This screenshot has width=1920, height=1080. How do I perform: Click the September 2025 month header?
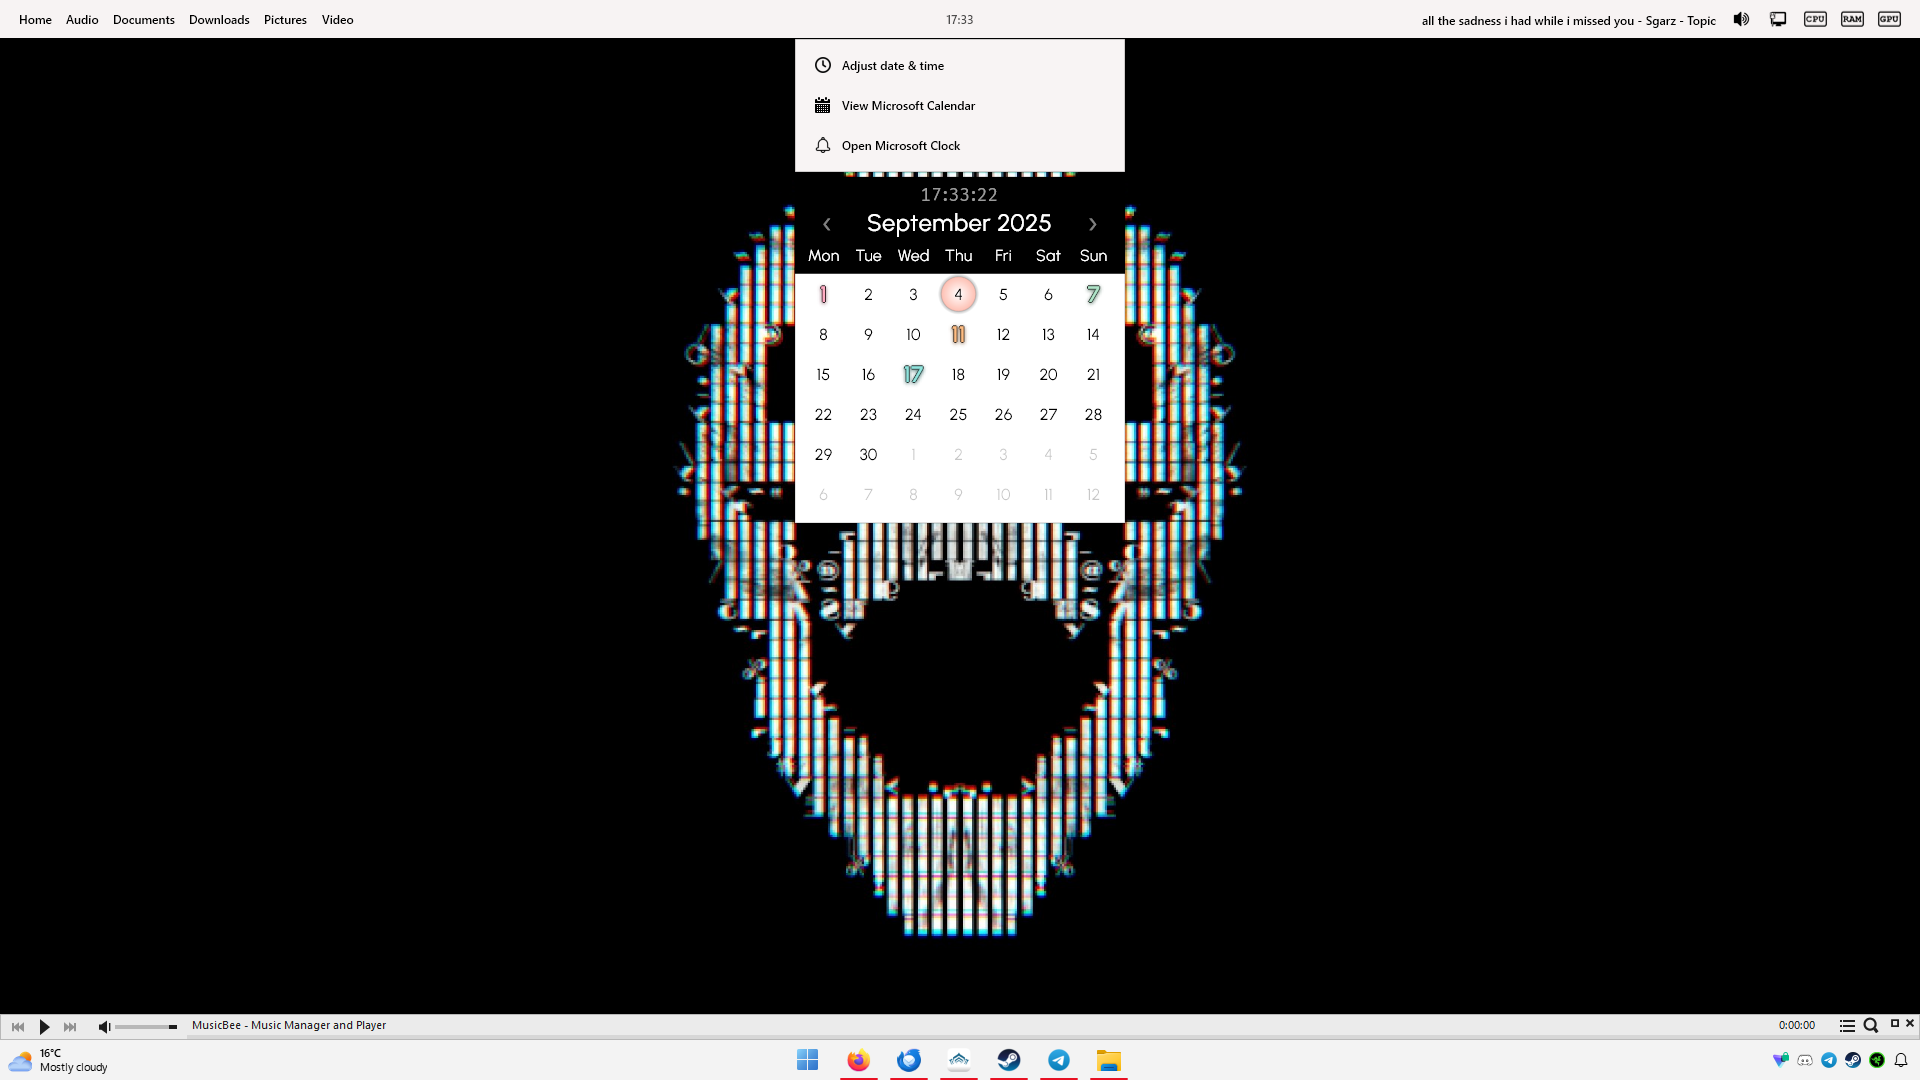958,223
